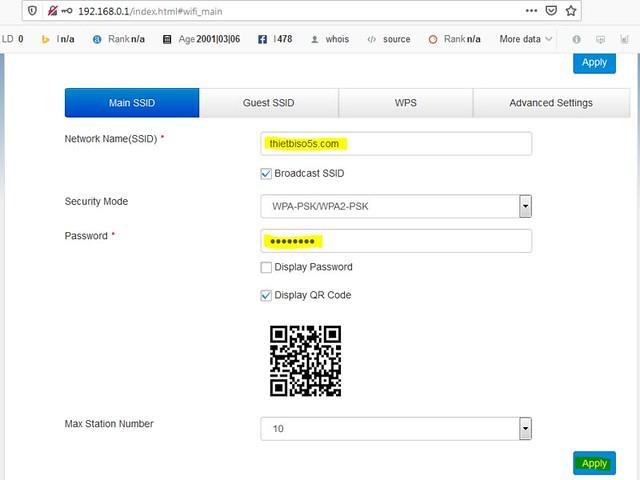Click the shield tracking protection icon

point(32,11)
